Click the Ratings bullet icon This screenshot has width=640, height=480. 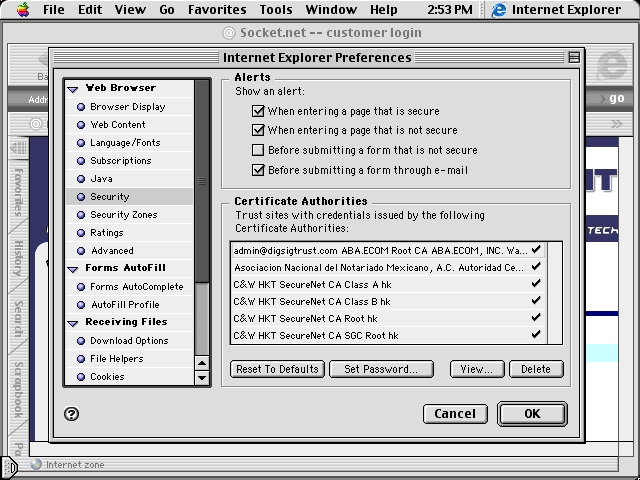point(81,233)
